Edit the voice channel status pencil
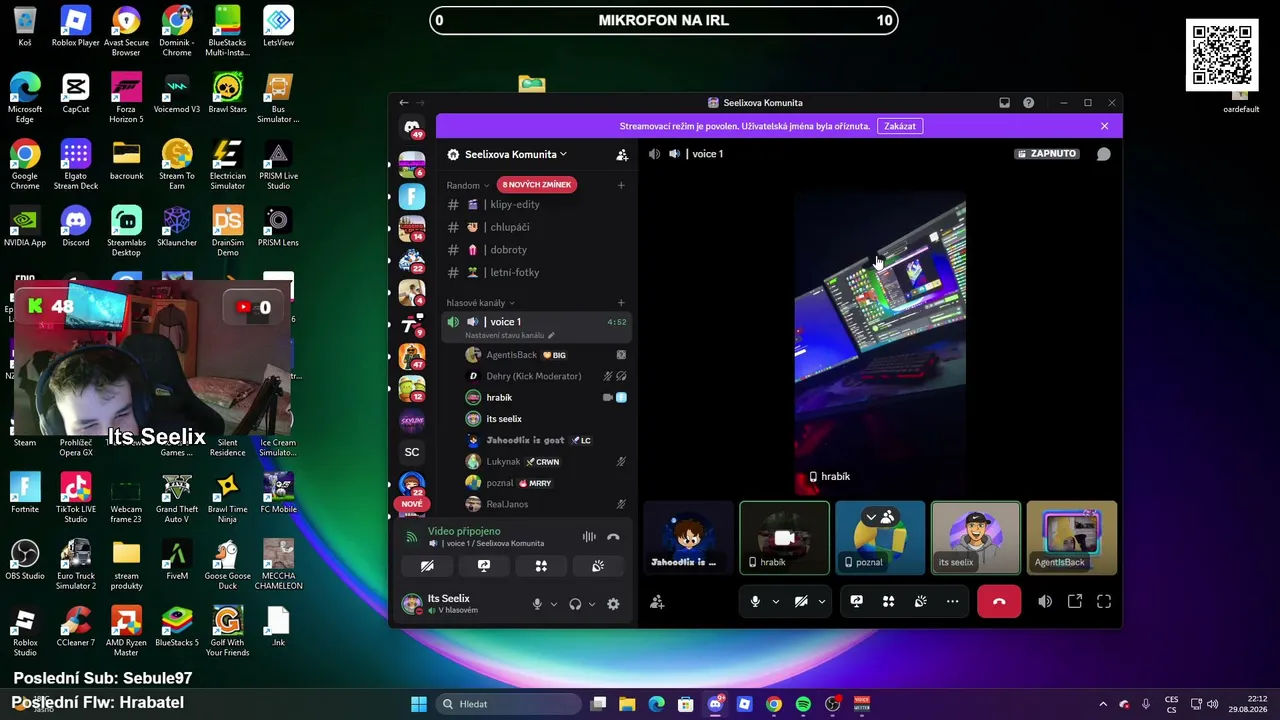Viewport: 1280px width, 720px height. (551, 335)
